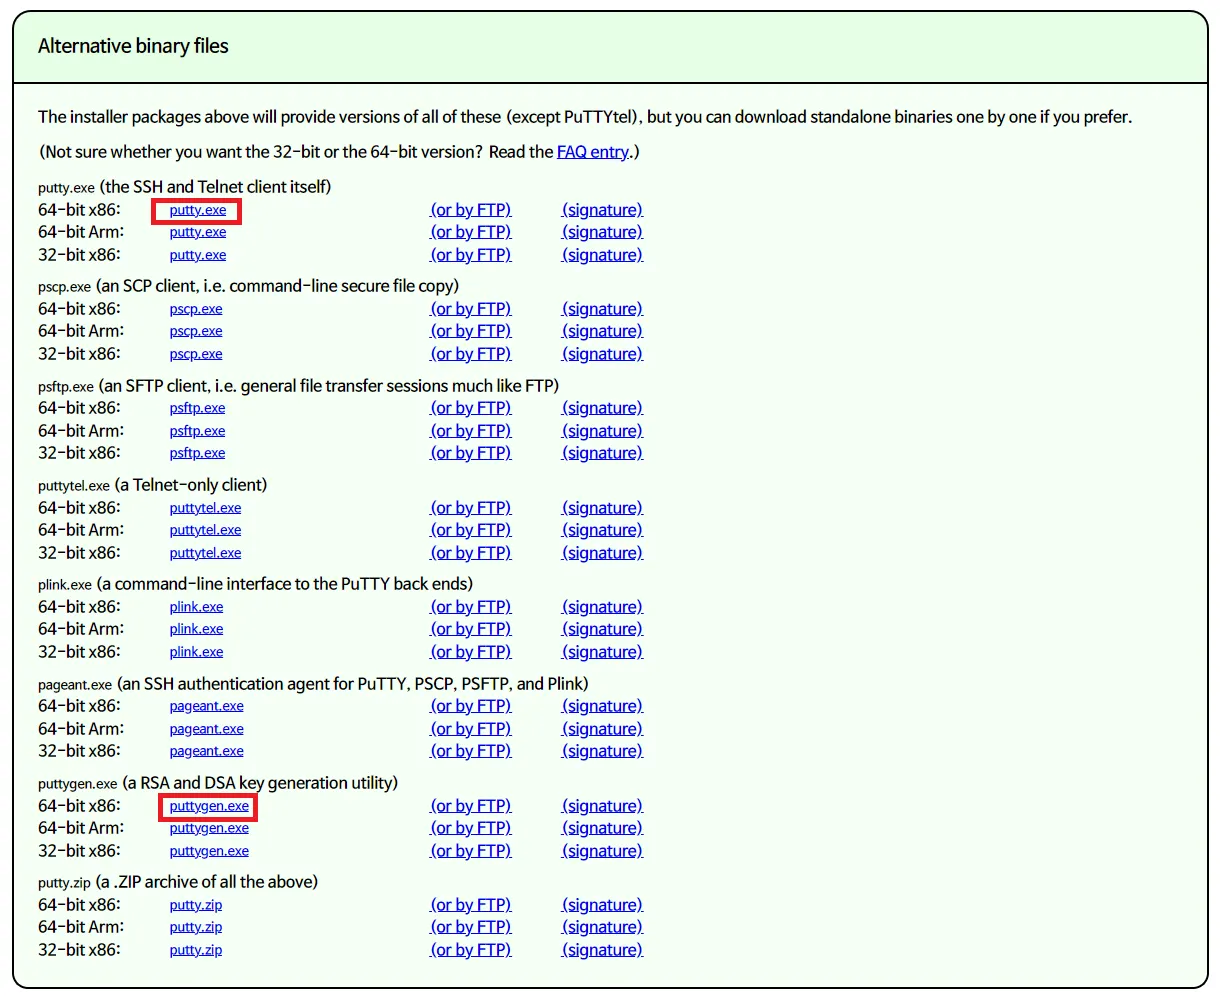
Task: Open signature for 64-bit x86 putty.zip
Action: point(603,905)
